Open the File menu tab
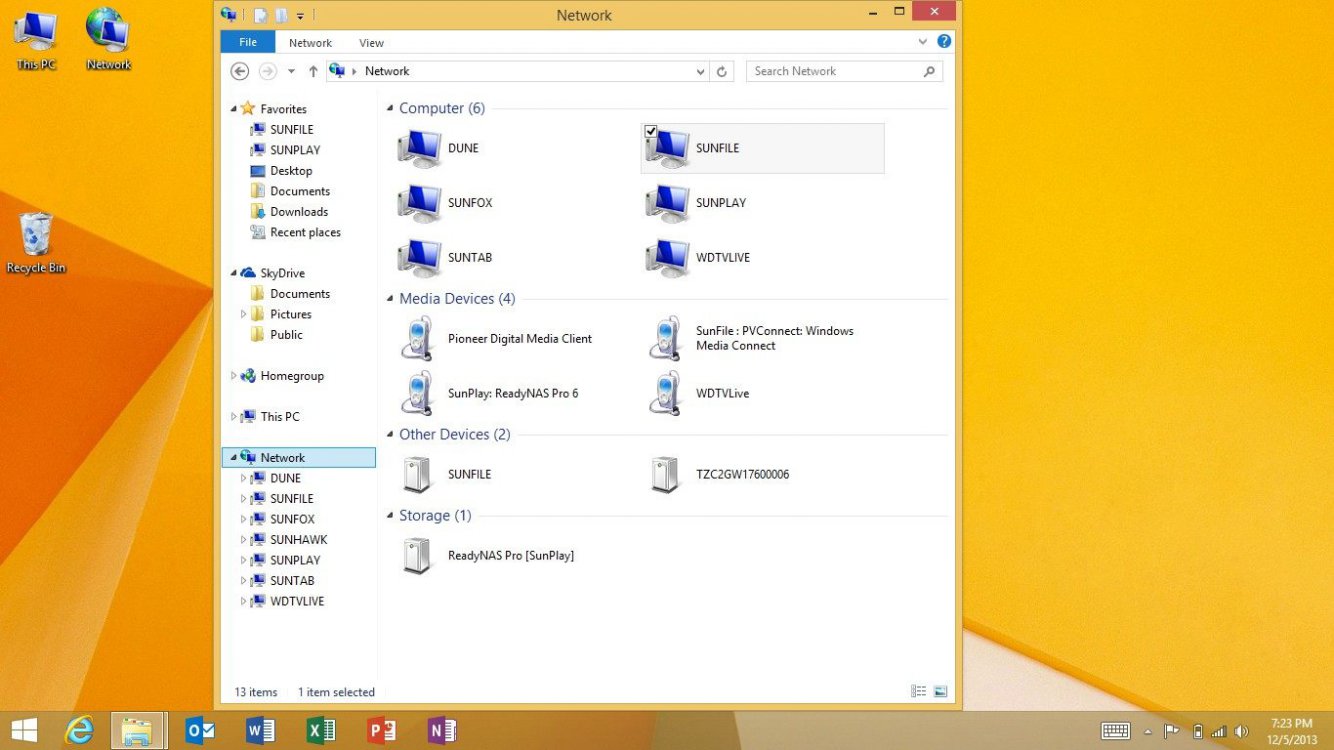The width and height of the screenshot is (1334, 750). tap(248, 42)
